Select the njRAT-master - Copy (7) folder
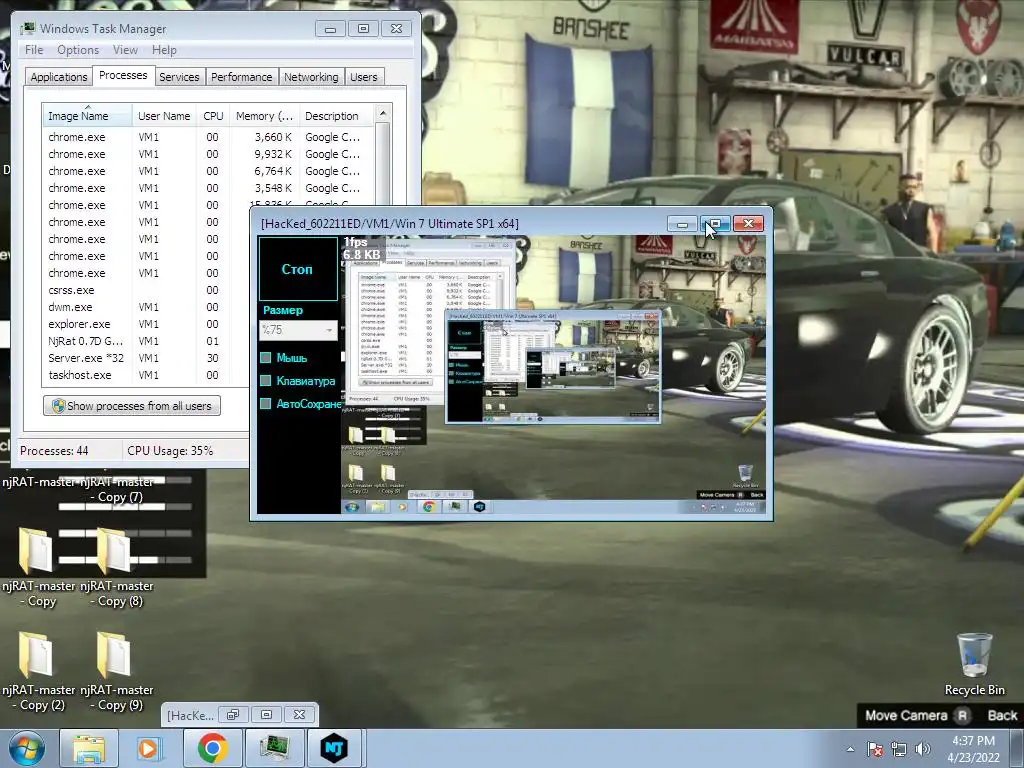The image size is (1024, 768). pyautogui.click(x=116, y=489)
